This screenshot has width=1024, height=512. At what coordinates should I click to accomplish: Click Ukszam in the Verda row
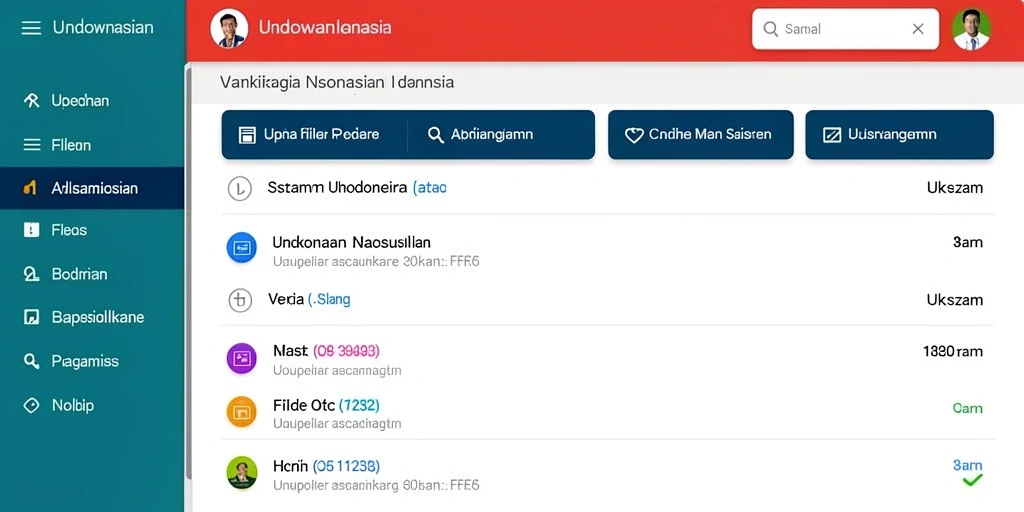(x=955, y=300)
